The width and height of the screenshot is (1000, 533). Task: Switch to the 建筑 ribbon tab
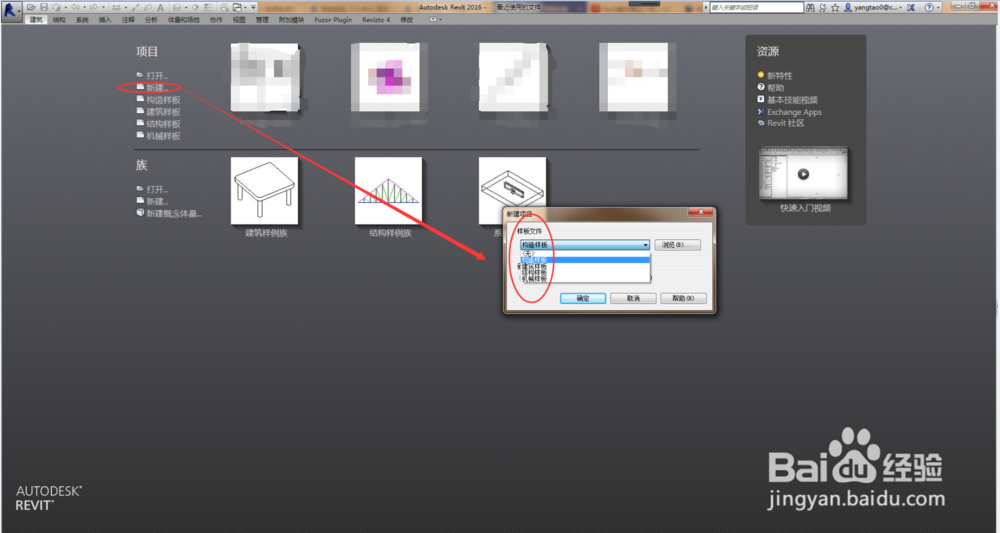click(36, 20)
